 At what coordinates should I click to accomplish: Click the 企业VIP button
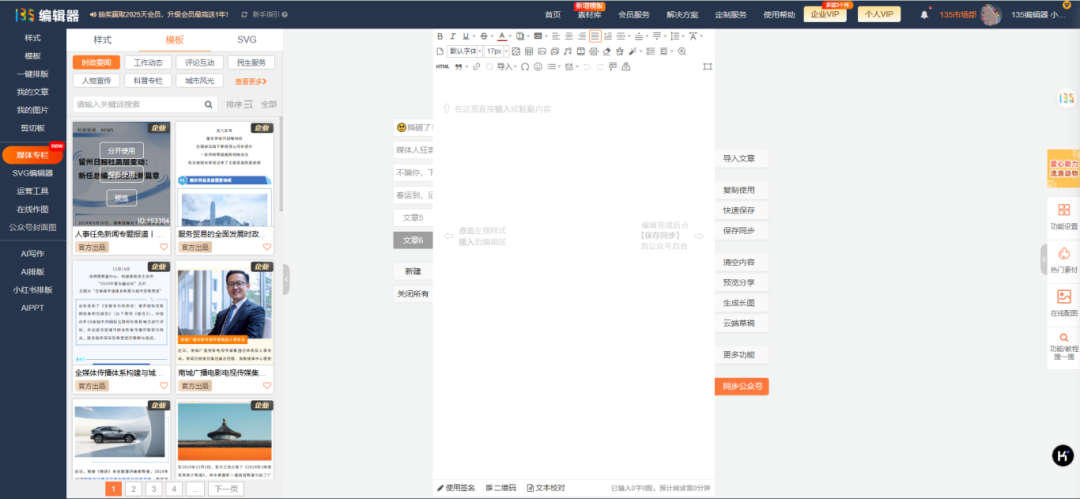pyautogui.click(x=825, y=14)
